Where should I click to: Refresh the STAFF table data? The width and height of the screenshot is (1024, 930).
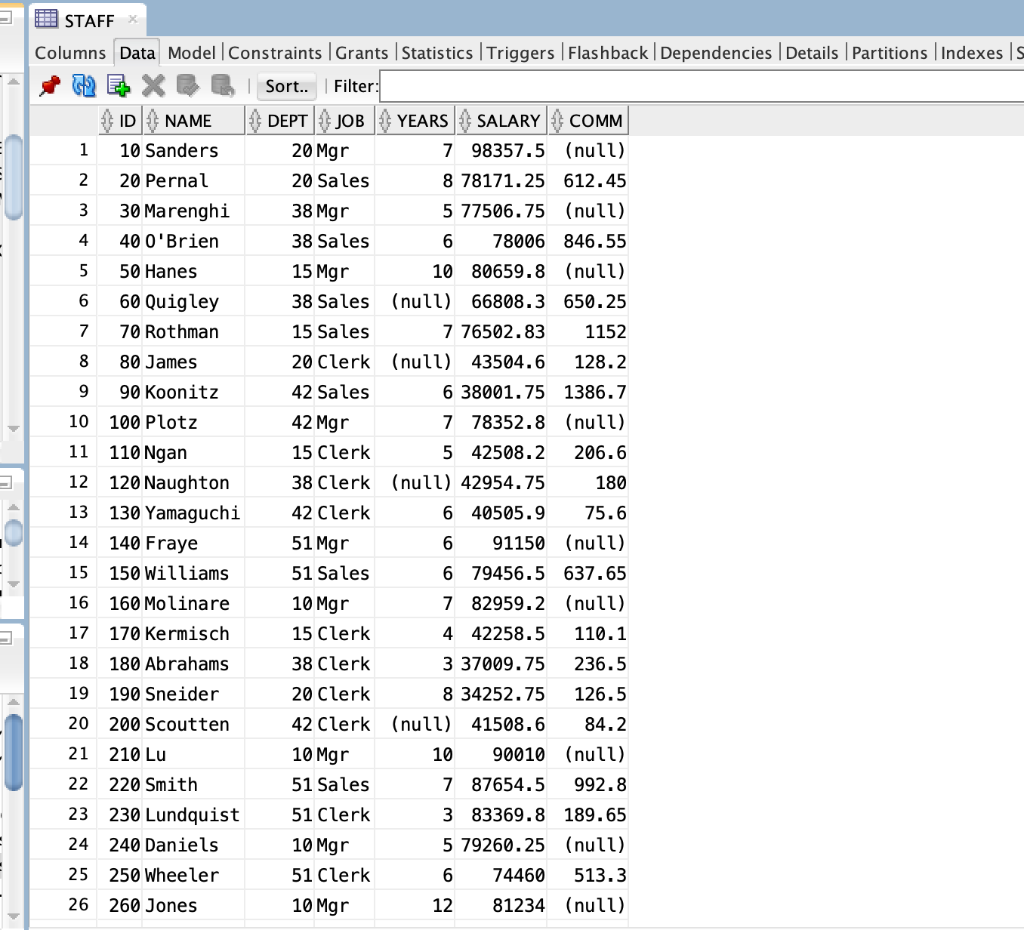(x=84, y=86)
